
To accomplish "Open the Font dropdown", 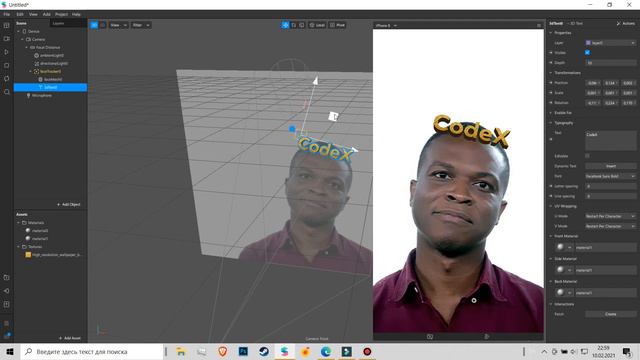I will [x=611, y=176].
